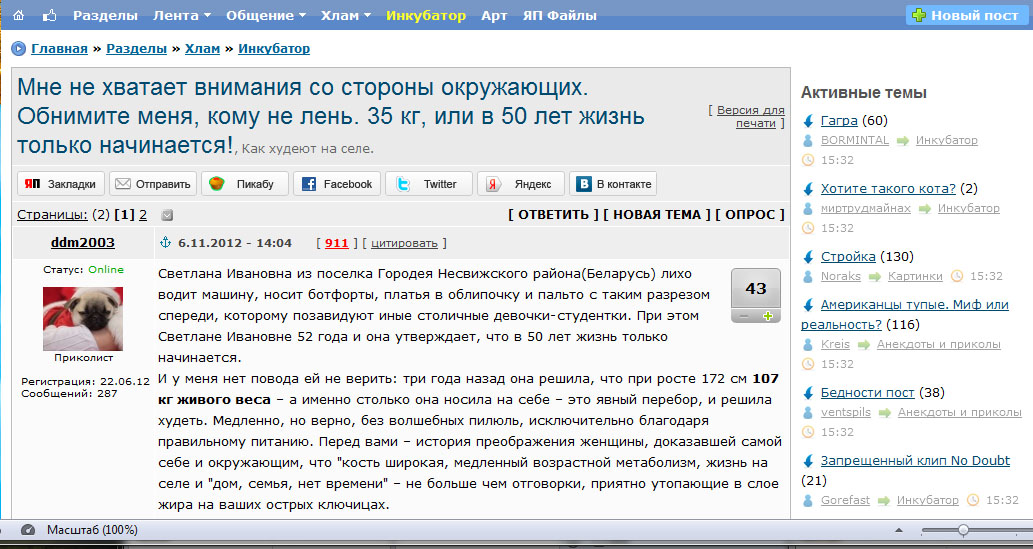
Task: Open the ЯП Файлы menu item
Action: tap(560, 15)
